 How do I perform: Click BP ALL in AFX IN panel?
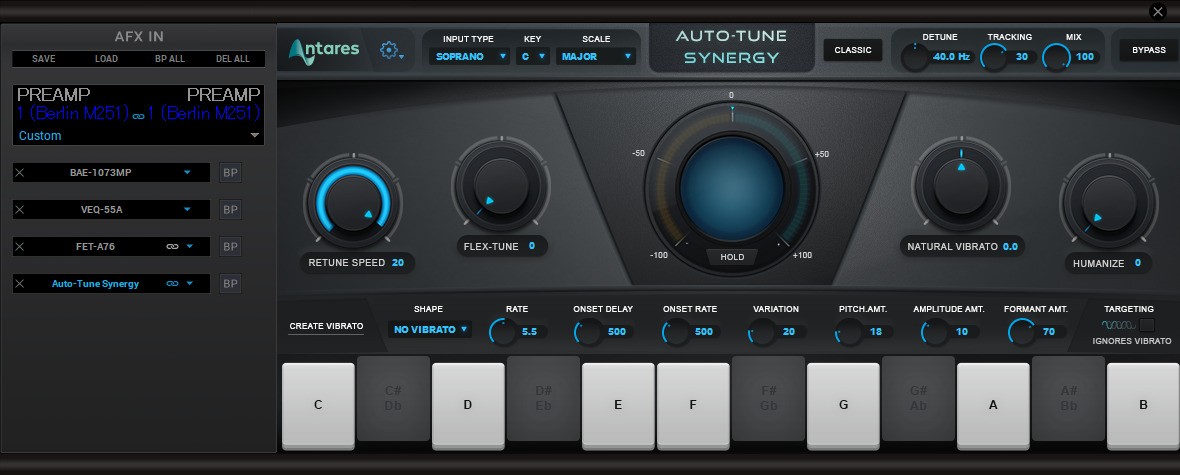pyautogui.click(x=169, y=59)
